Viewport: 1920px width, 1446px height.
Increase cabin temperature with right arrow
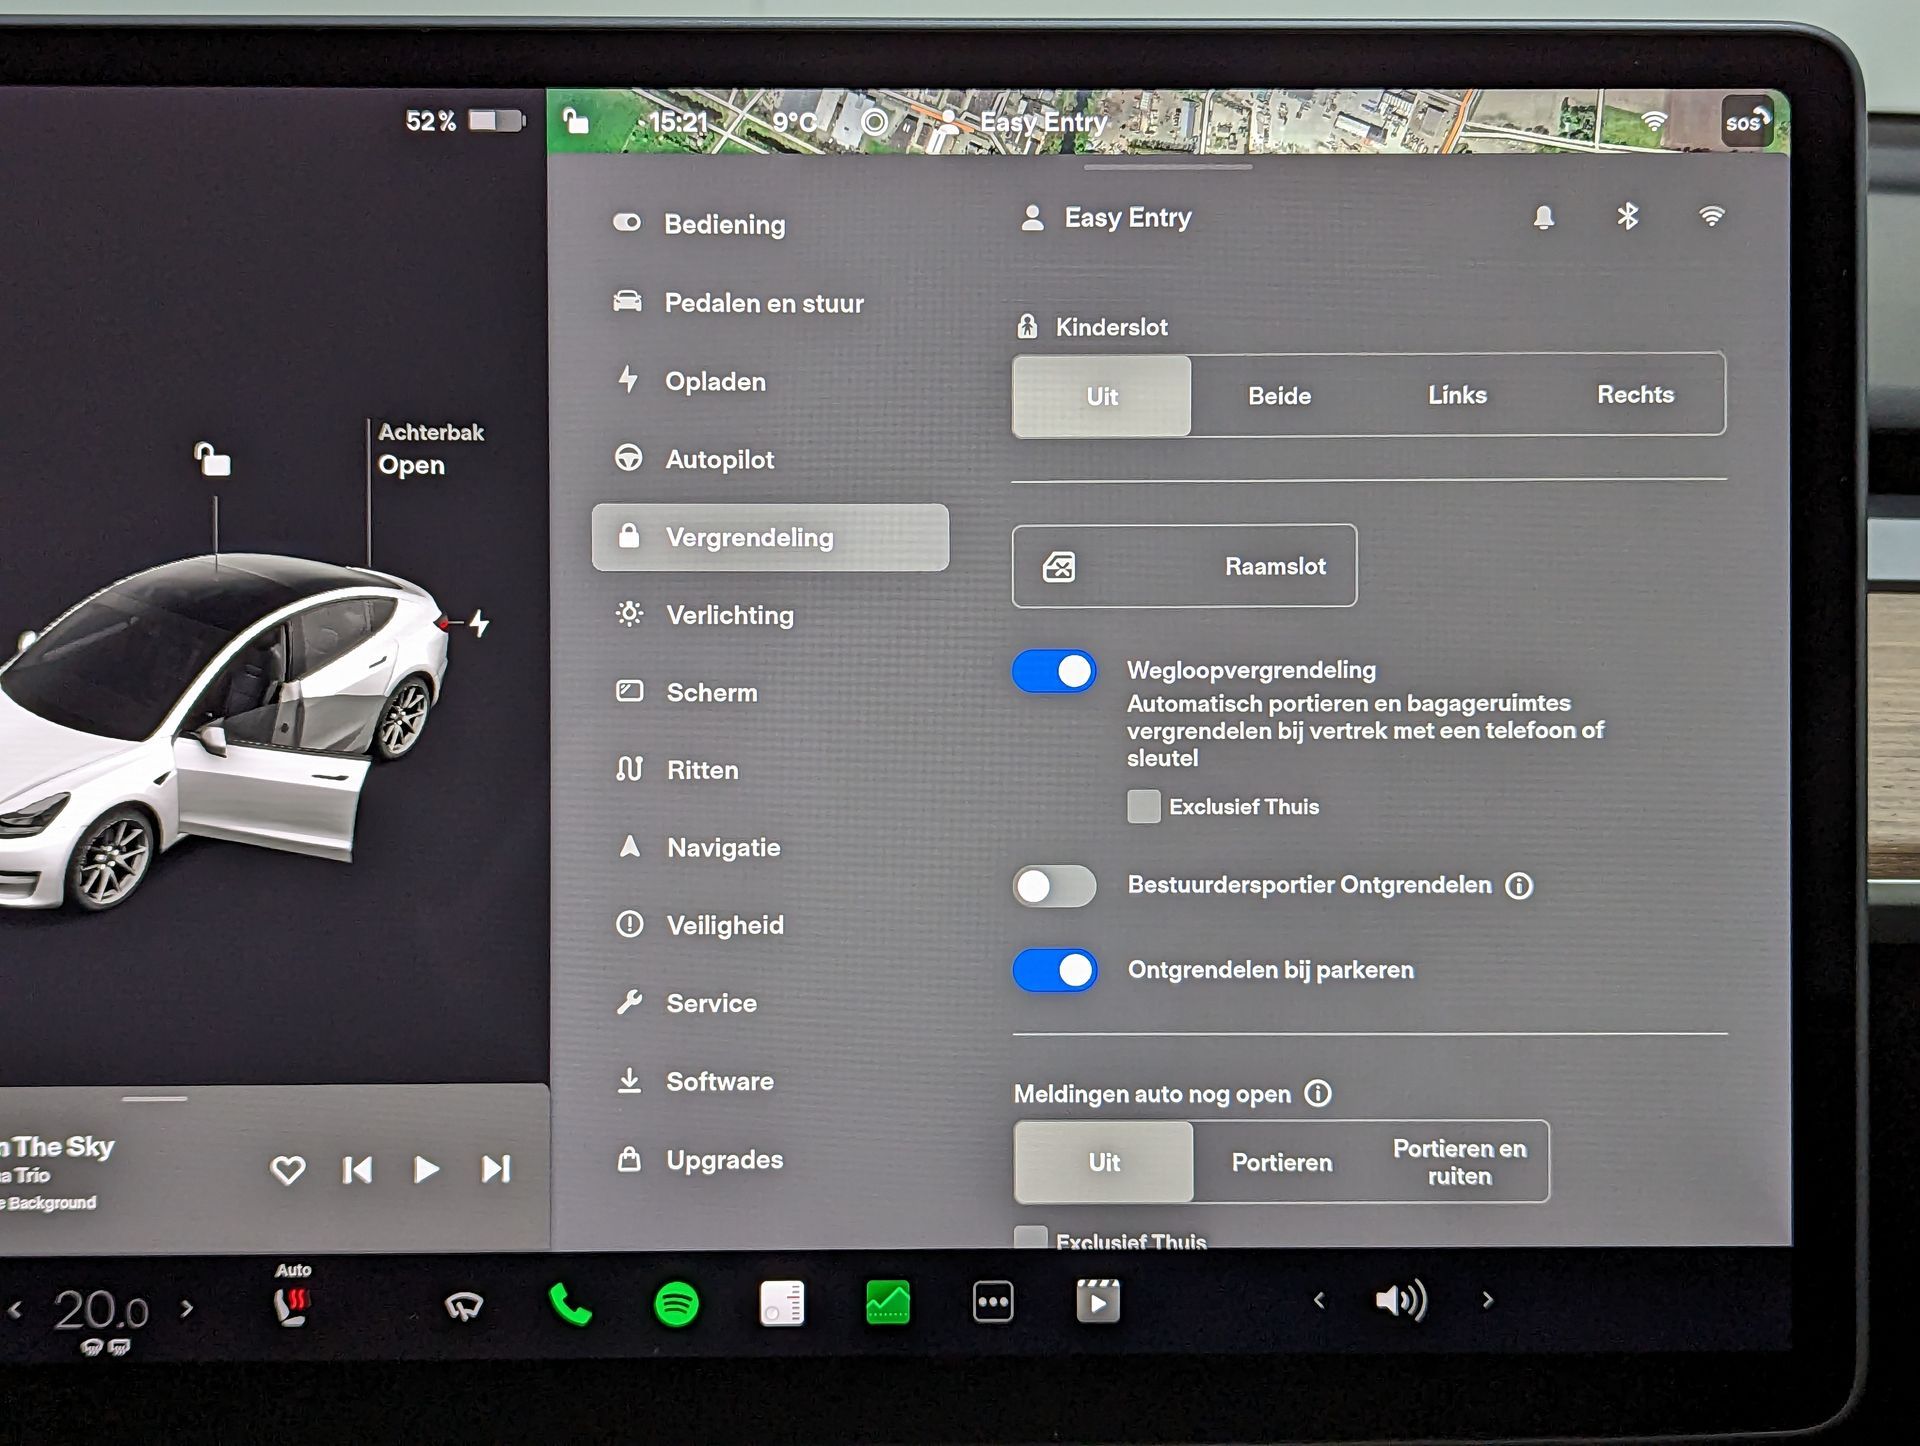point(187,1308)
